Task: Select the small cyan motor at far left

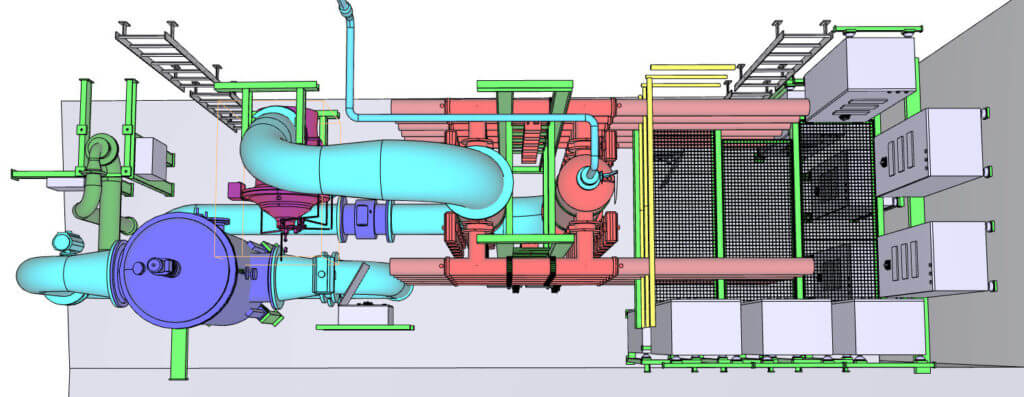Action: (x=67, y=242)
